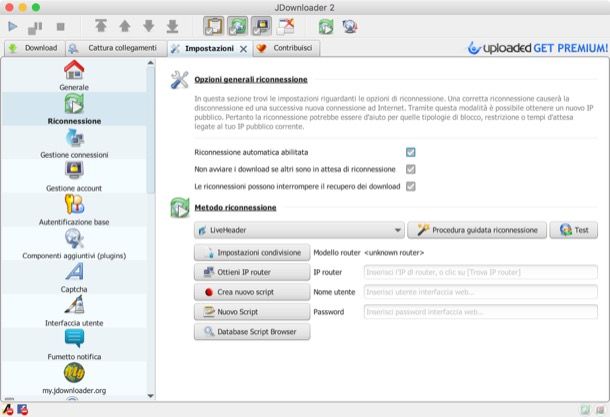The height and width of the screenshot is (417, 610).
Task: Stop all downloads with the stop icon
Action: pos(60,27)
